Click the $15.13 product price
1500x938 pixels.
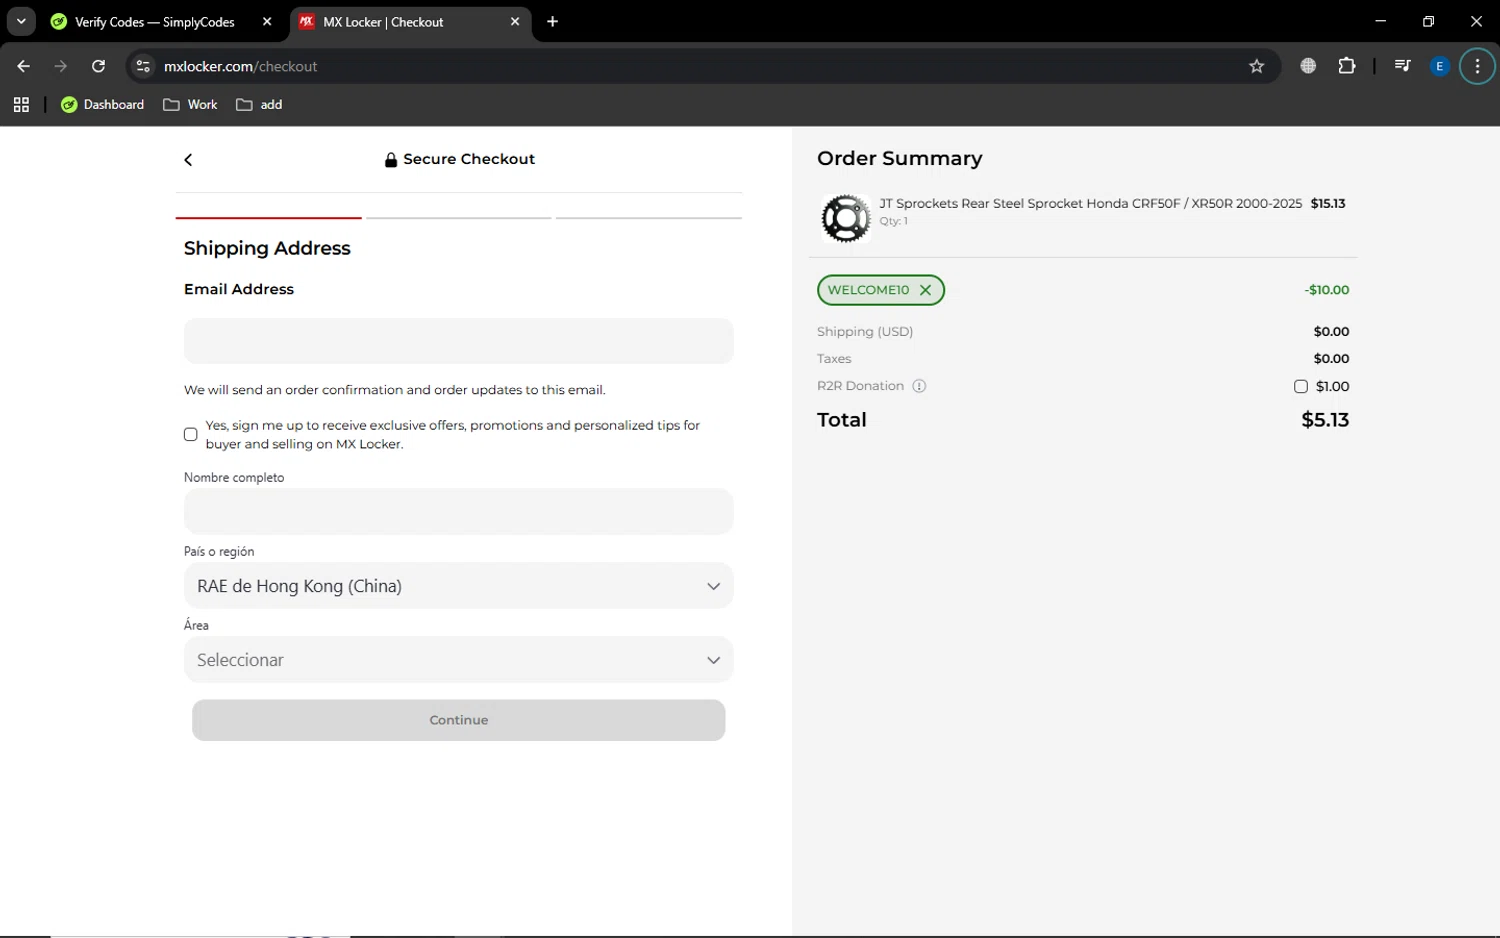(1328, 203)
